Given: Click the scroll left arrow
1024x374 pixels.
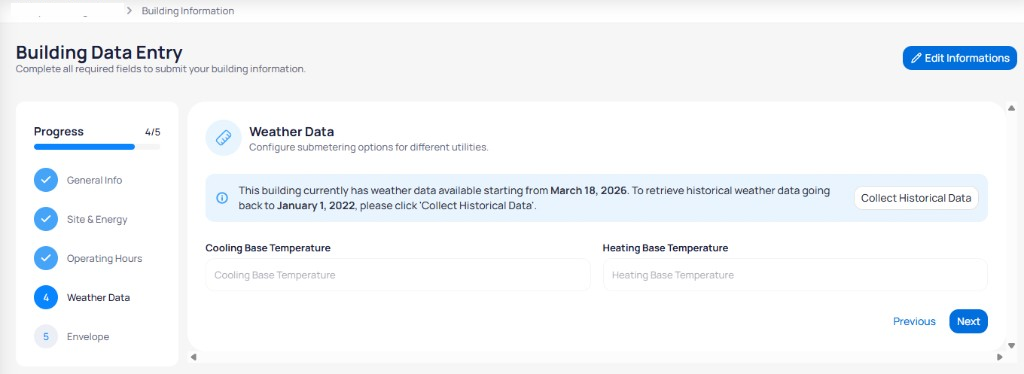Looking at the screenshot, I should point(193,357).
